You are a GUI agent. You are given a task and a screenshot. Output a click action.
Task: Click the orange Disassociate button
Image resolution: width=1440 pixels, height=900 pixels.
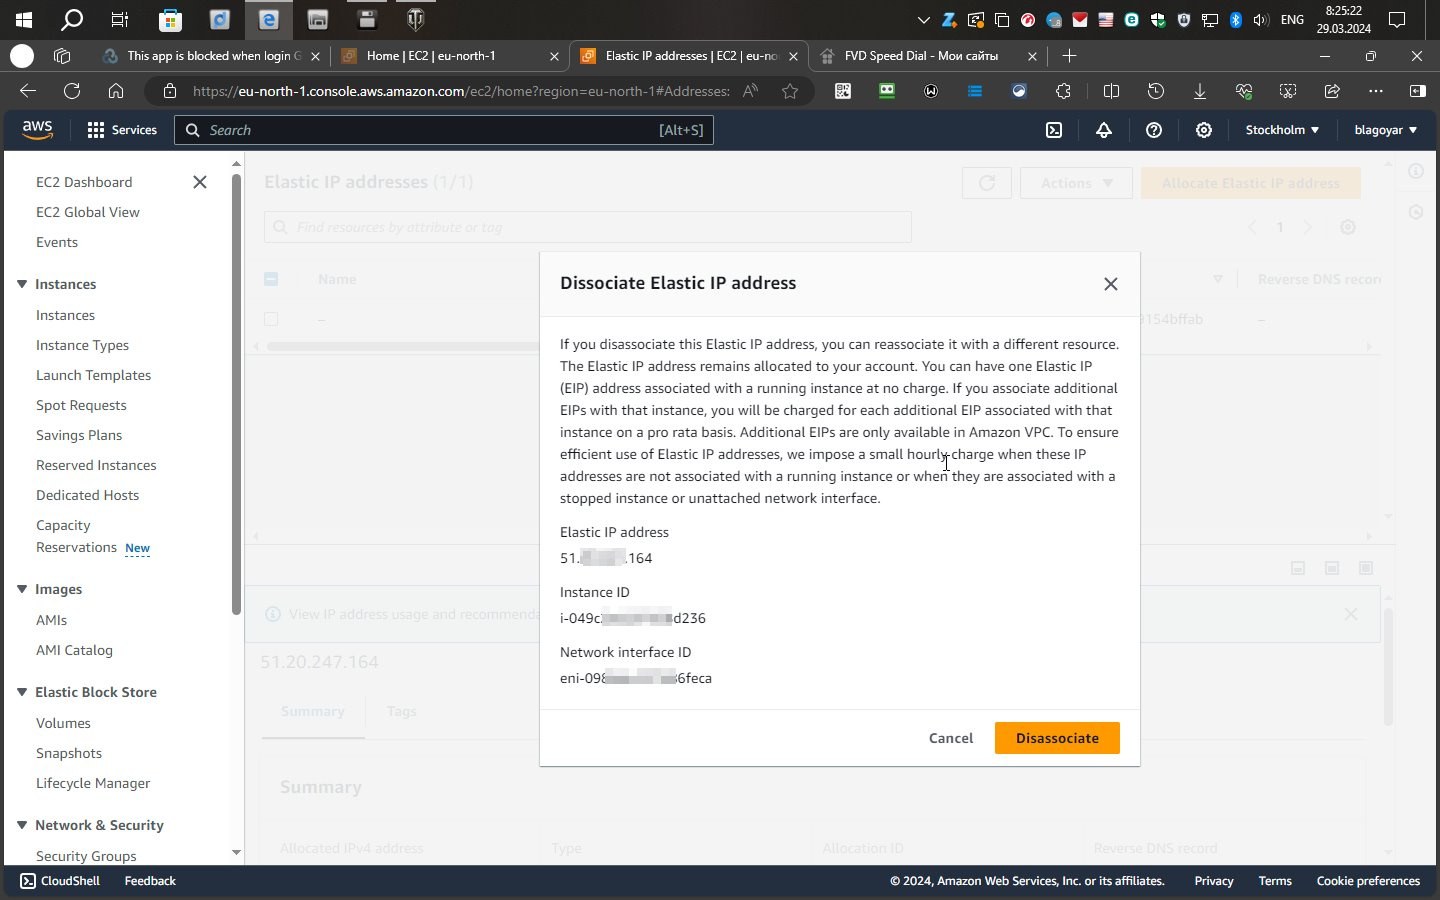pos(1057,738)
